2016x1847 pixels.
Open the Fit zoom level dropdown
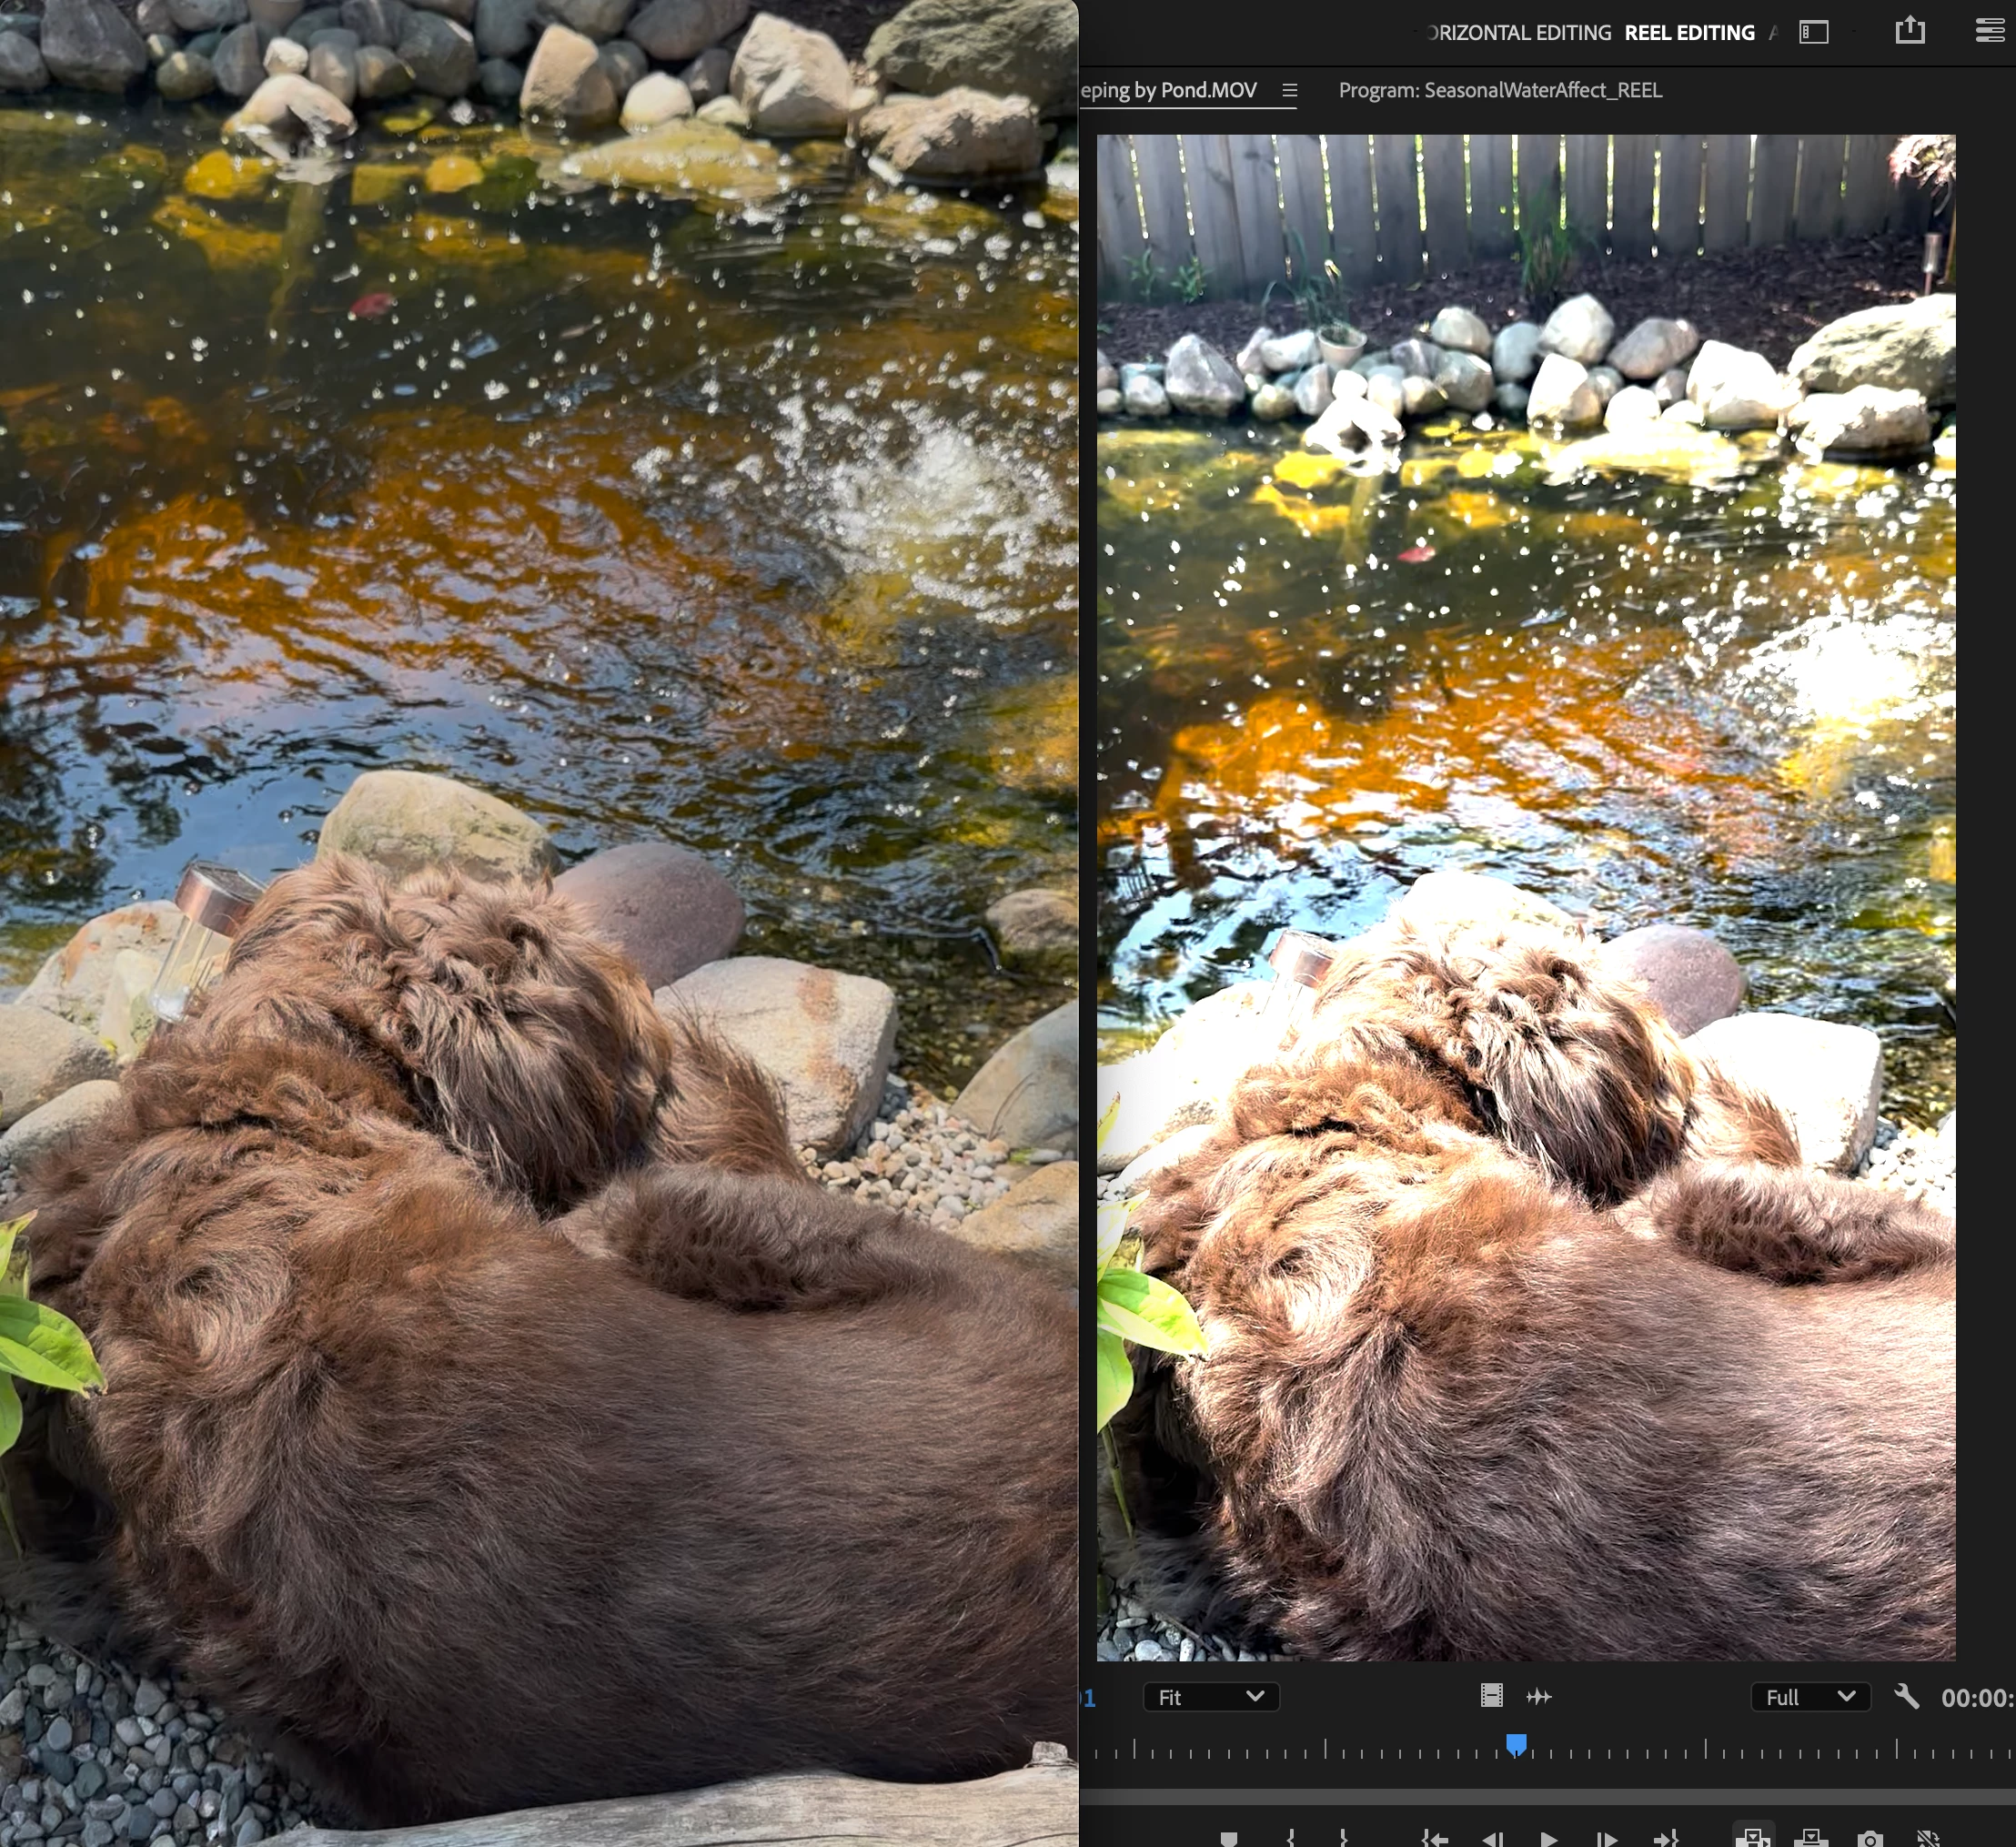[x=1210, y=1697]
